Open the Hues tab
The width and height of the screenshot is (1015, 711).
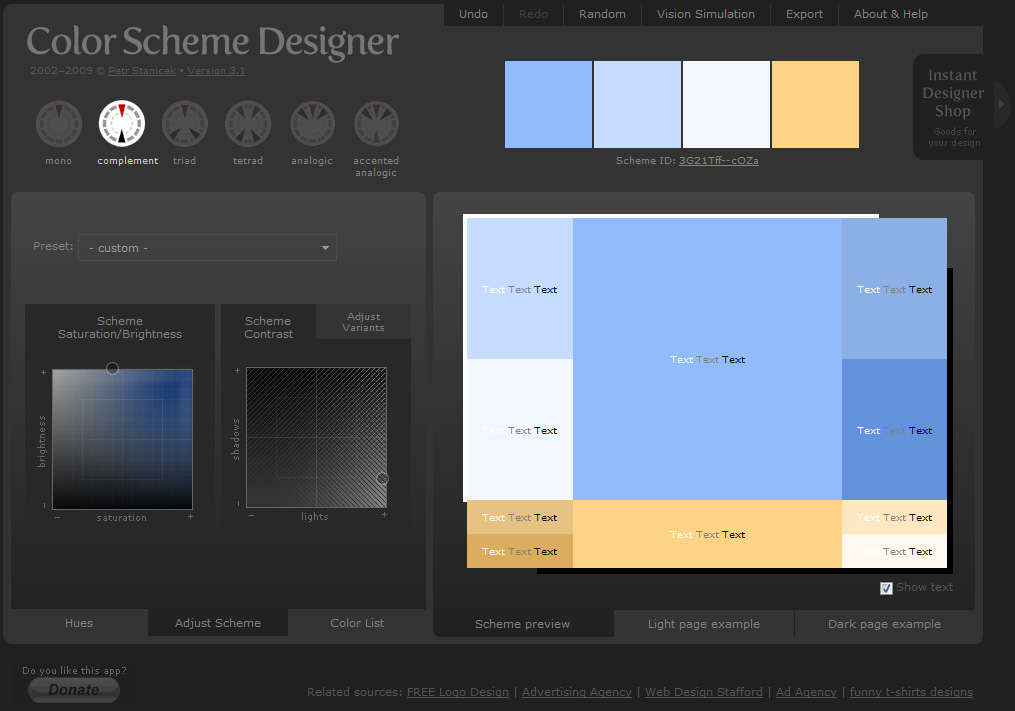click(79, 623)
